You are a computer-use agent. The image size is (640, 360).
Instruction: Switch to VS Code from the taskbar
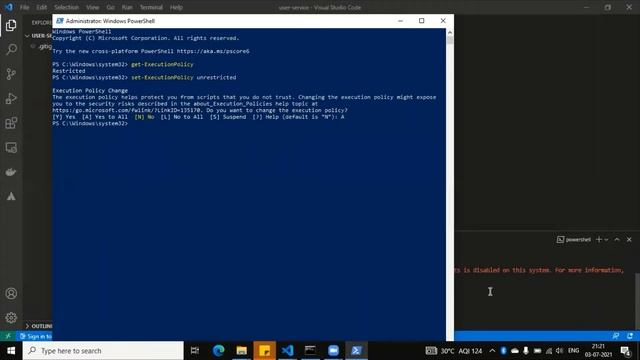point(287,351)
